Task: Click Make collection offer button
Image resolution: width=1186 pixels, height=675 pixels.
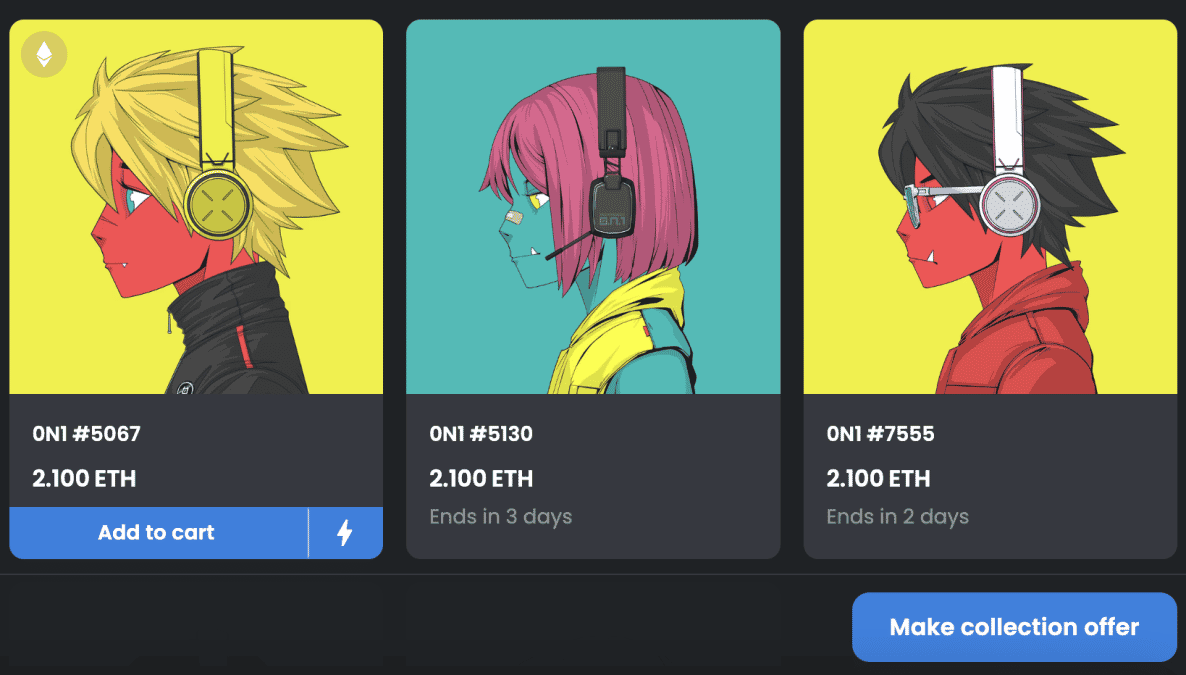Action: point(1014,627)
